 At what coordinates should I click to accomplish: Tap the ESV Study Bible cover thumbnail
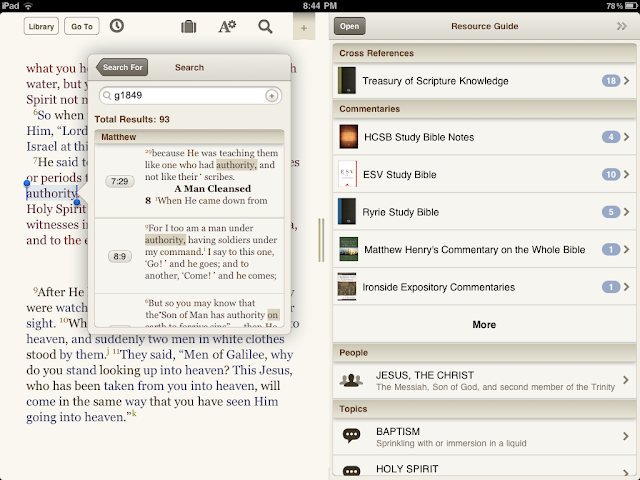[x=348, y=174]
